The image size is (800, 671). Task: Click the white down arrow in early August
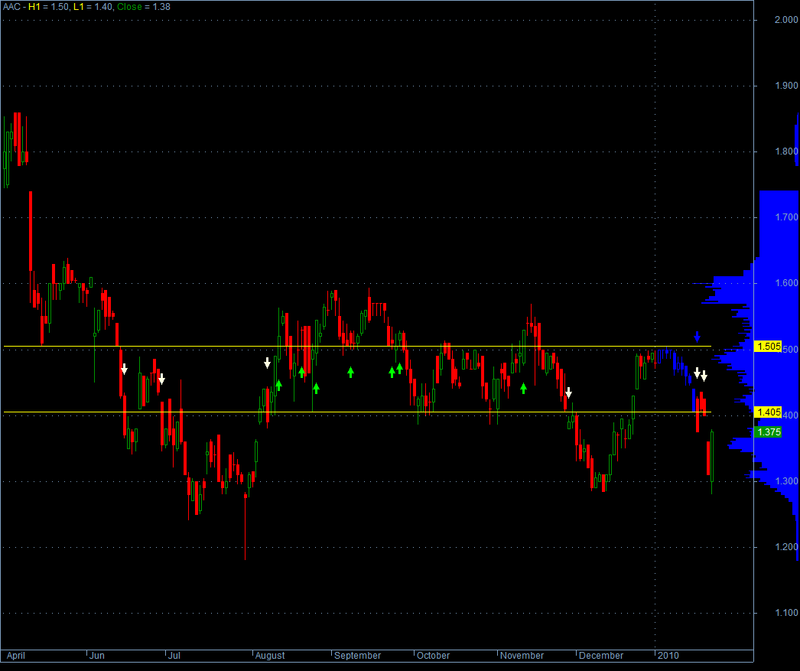tap(267, 363)
